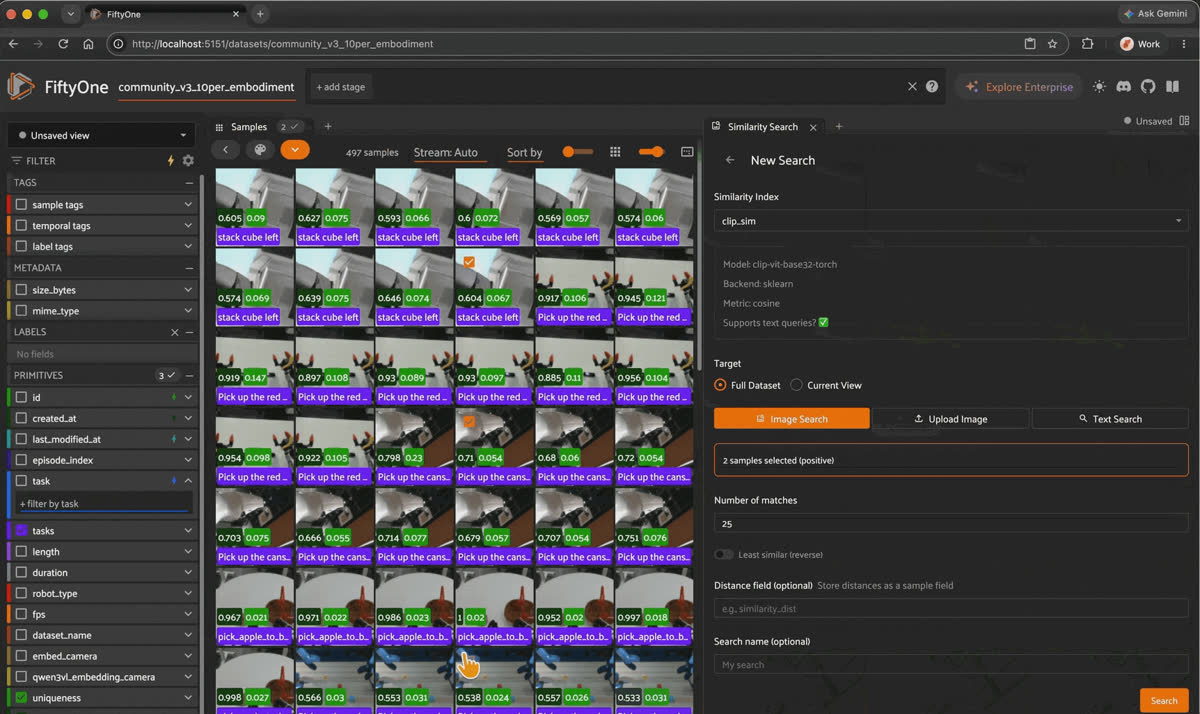The height and width of the screenshot is (714, 1200).
Task: Check the sample tags checkbox
Action: pos(22,205)
